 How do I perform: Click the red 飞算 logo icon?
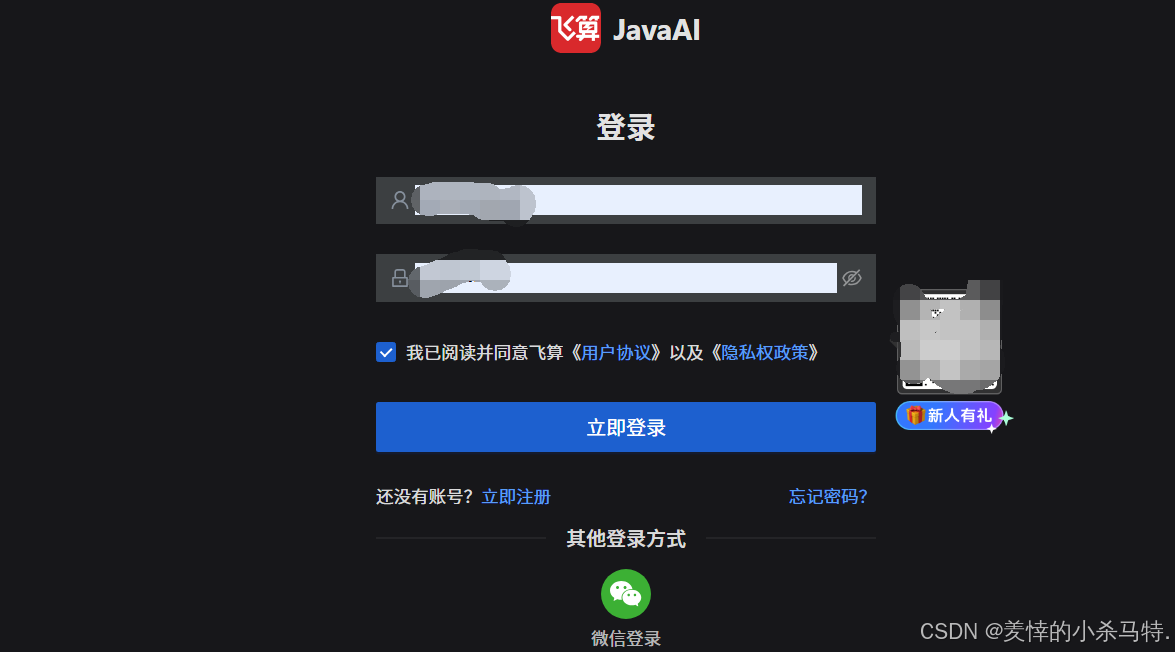coord(576,28)
